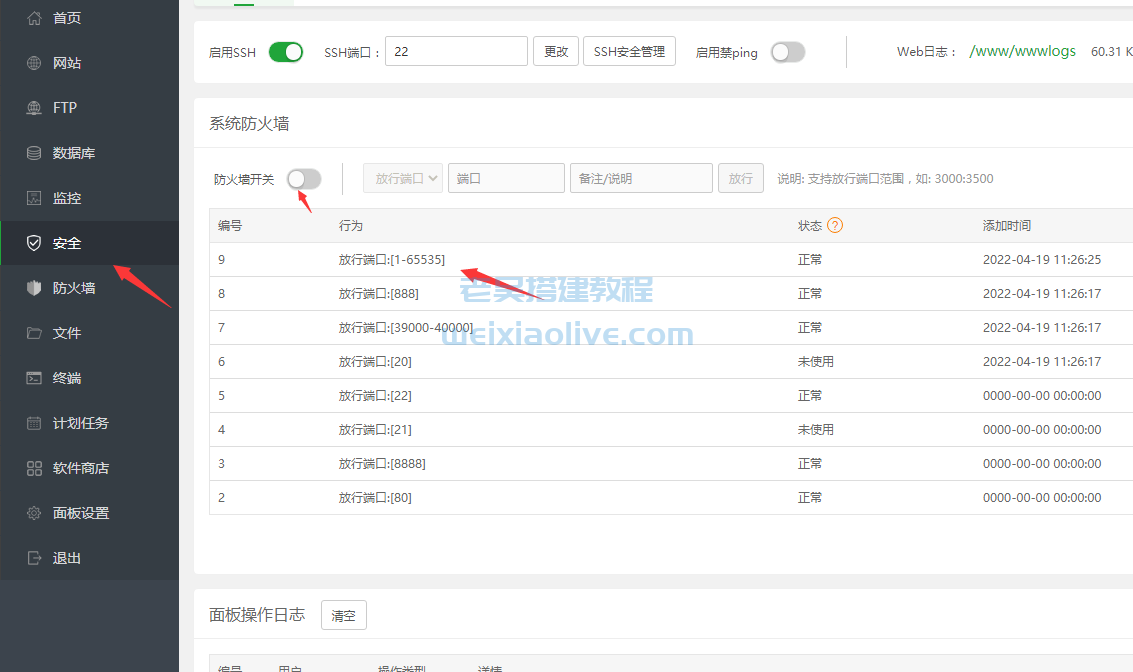Click the 备注/说明 input field
Screen dimensions: 1133x672
tap(641, 178)
